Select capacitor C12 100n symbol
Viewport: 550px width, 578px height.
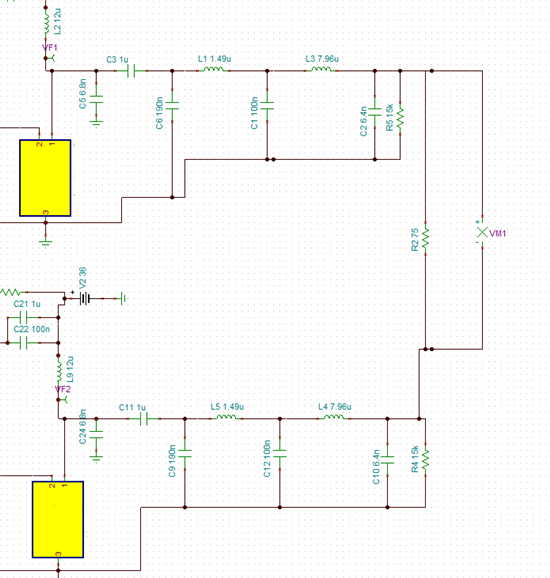[280, 454]
